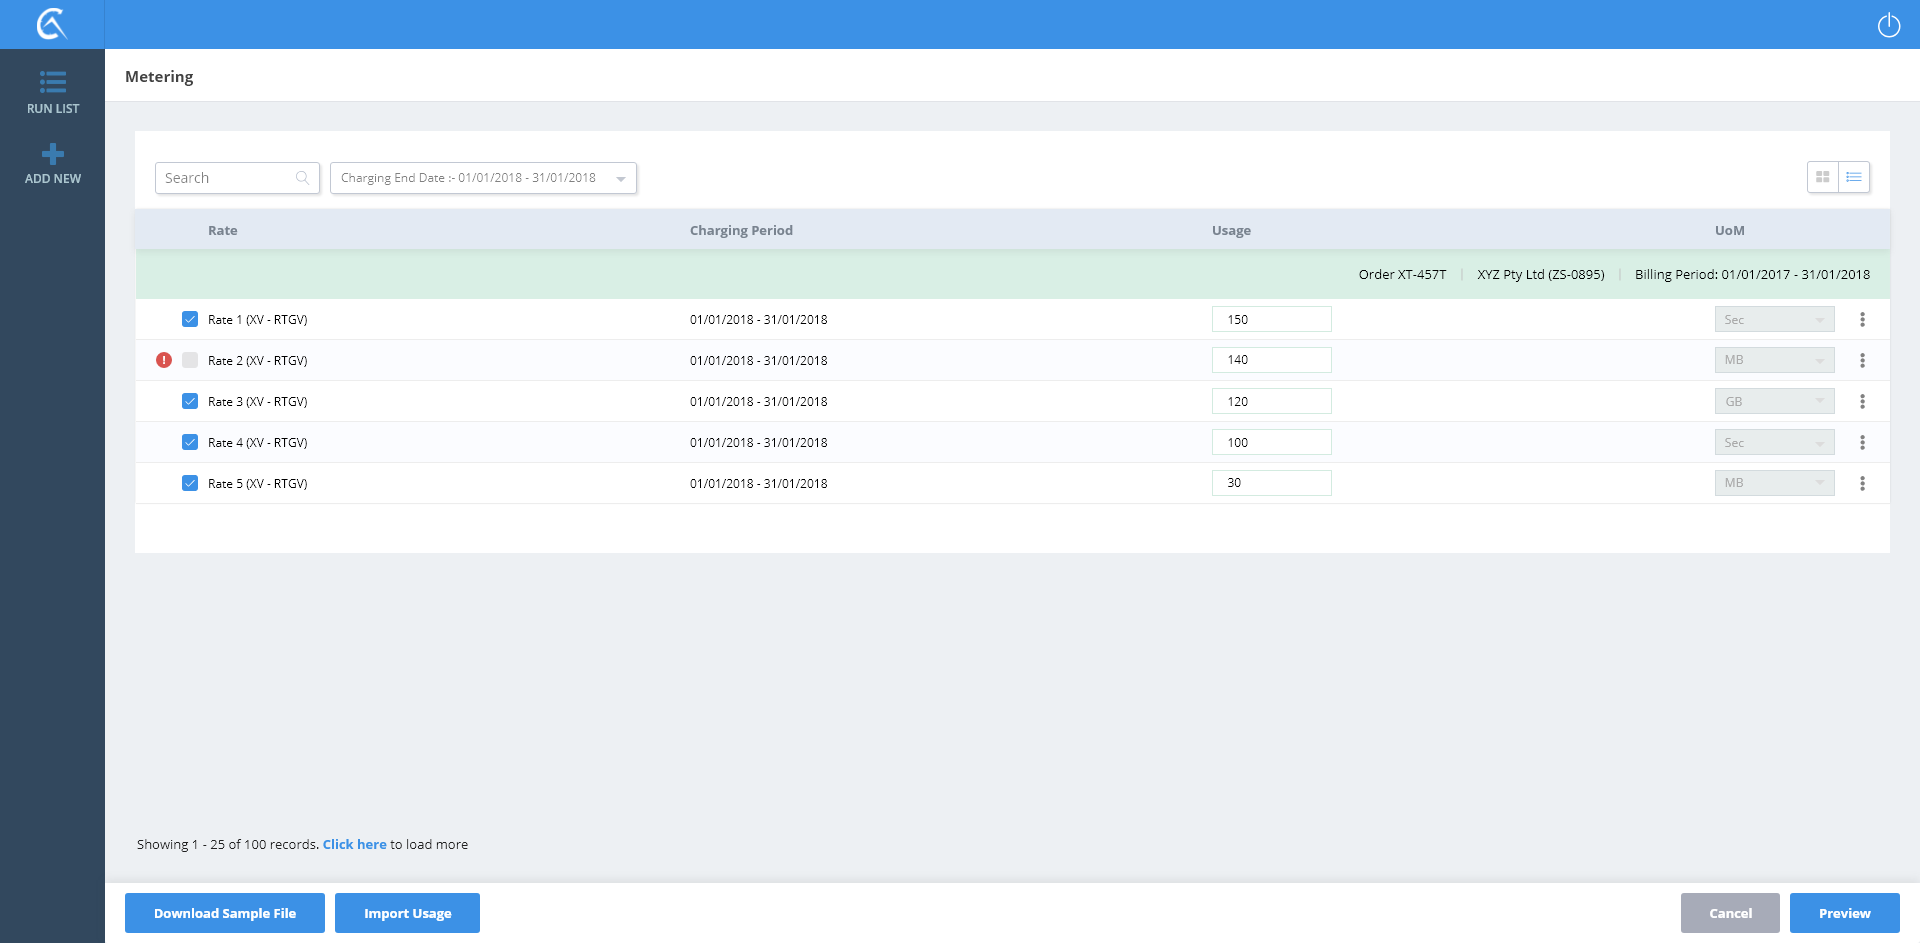This screenshot has height=943, width=1920.
Task: Open the three-dot menu for Rate 1
Action: (x=1862, y=320)
